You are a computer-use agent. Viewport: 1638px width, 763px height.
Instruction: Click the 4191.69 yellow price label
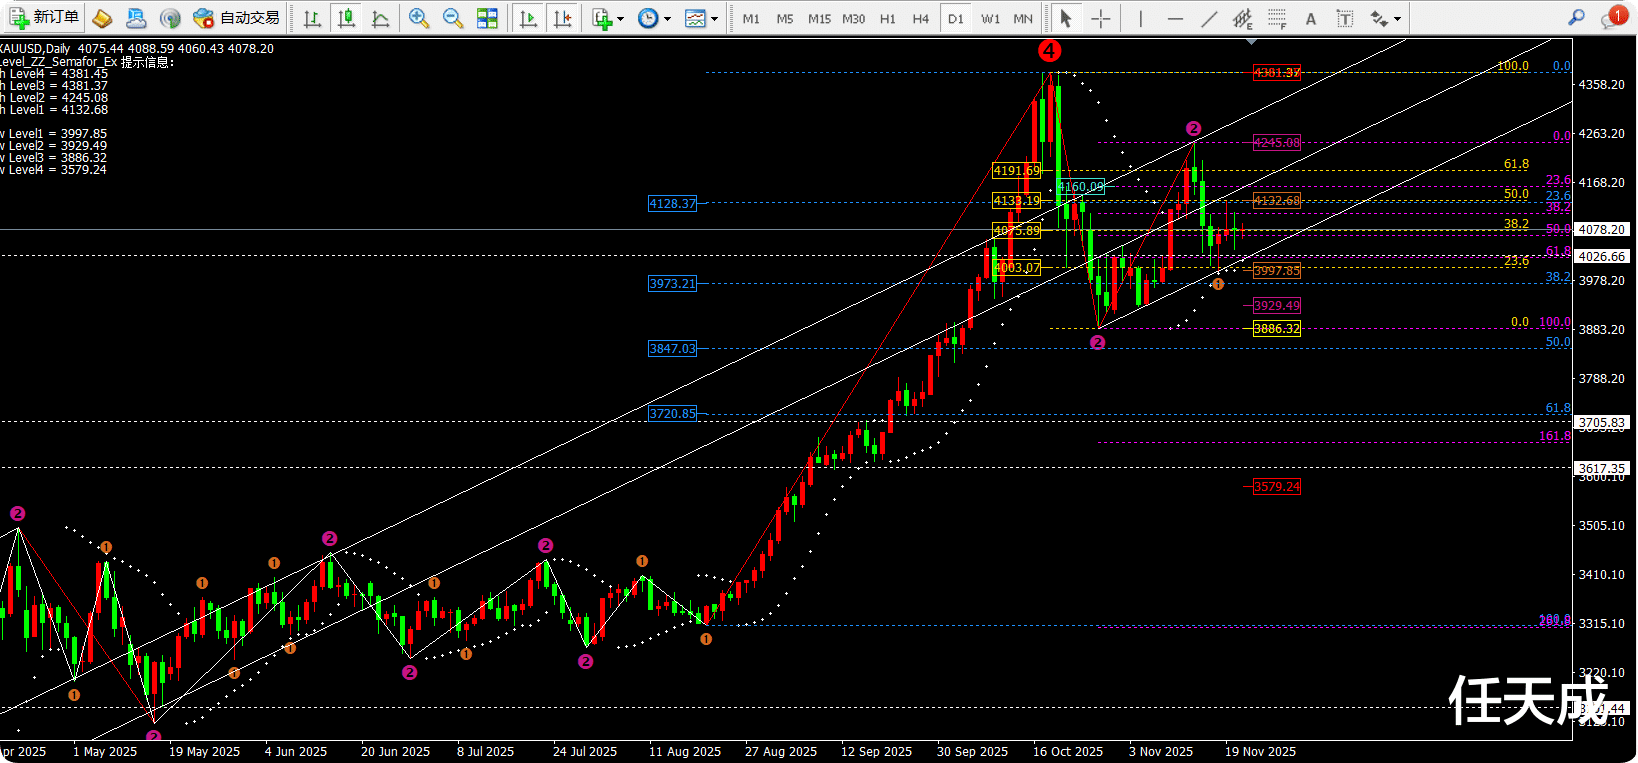click(x=1016, y=171)
